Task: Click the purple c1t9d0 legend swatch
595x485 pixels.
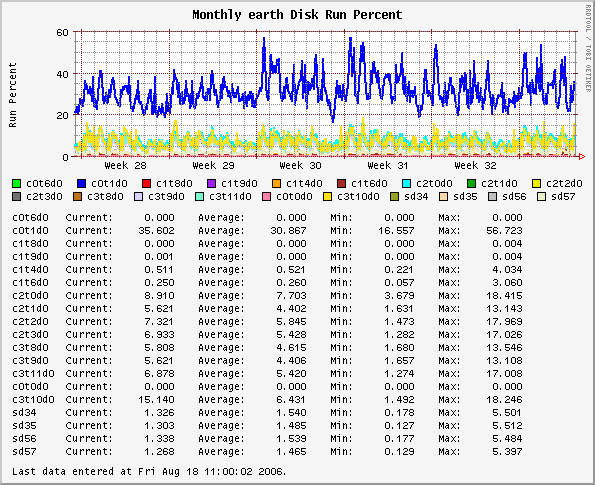Action: tap(211, 184)
